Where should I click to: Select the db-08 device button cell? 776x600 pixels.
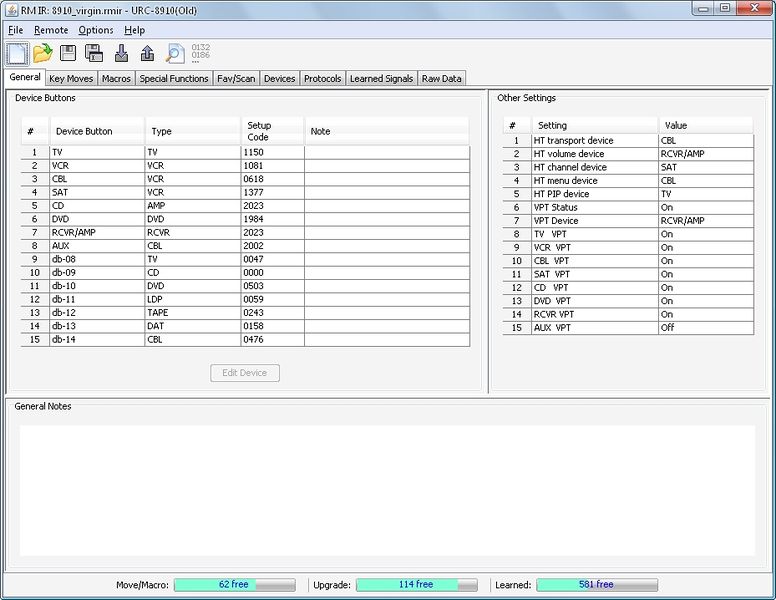(x=97, y=259)
